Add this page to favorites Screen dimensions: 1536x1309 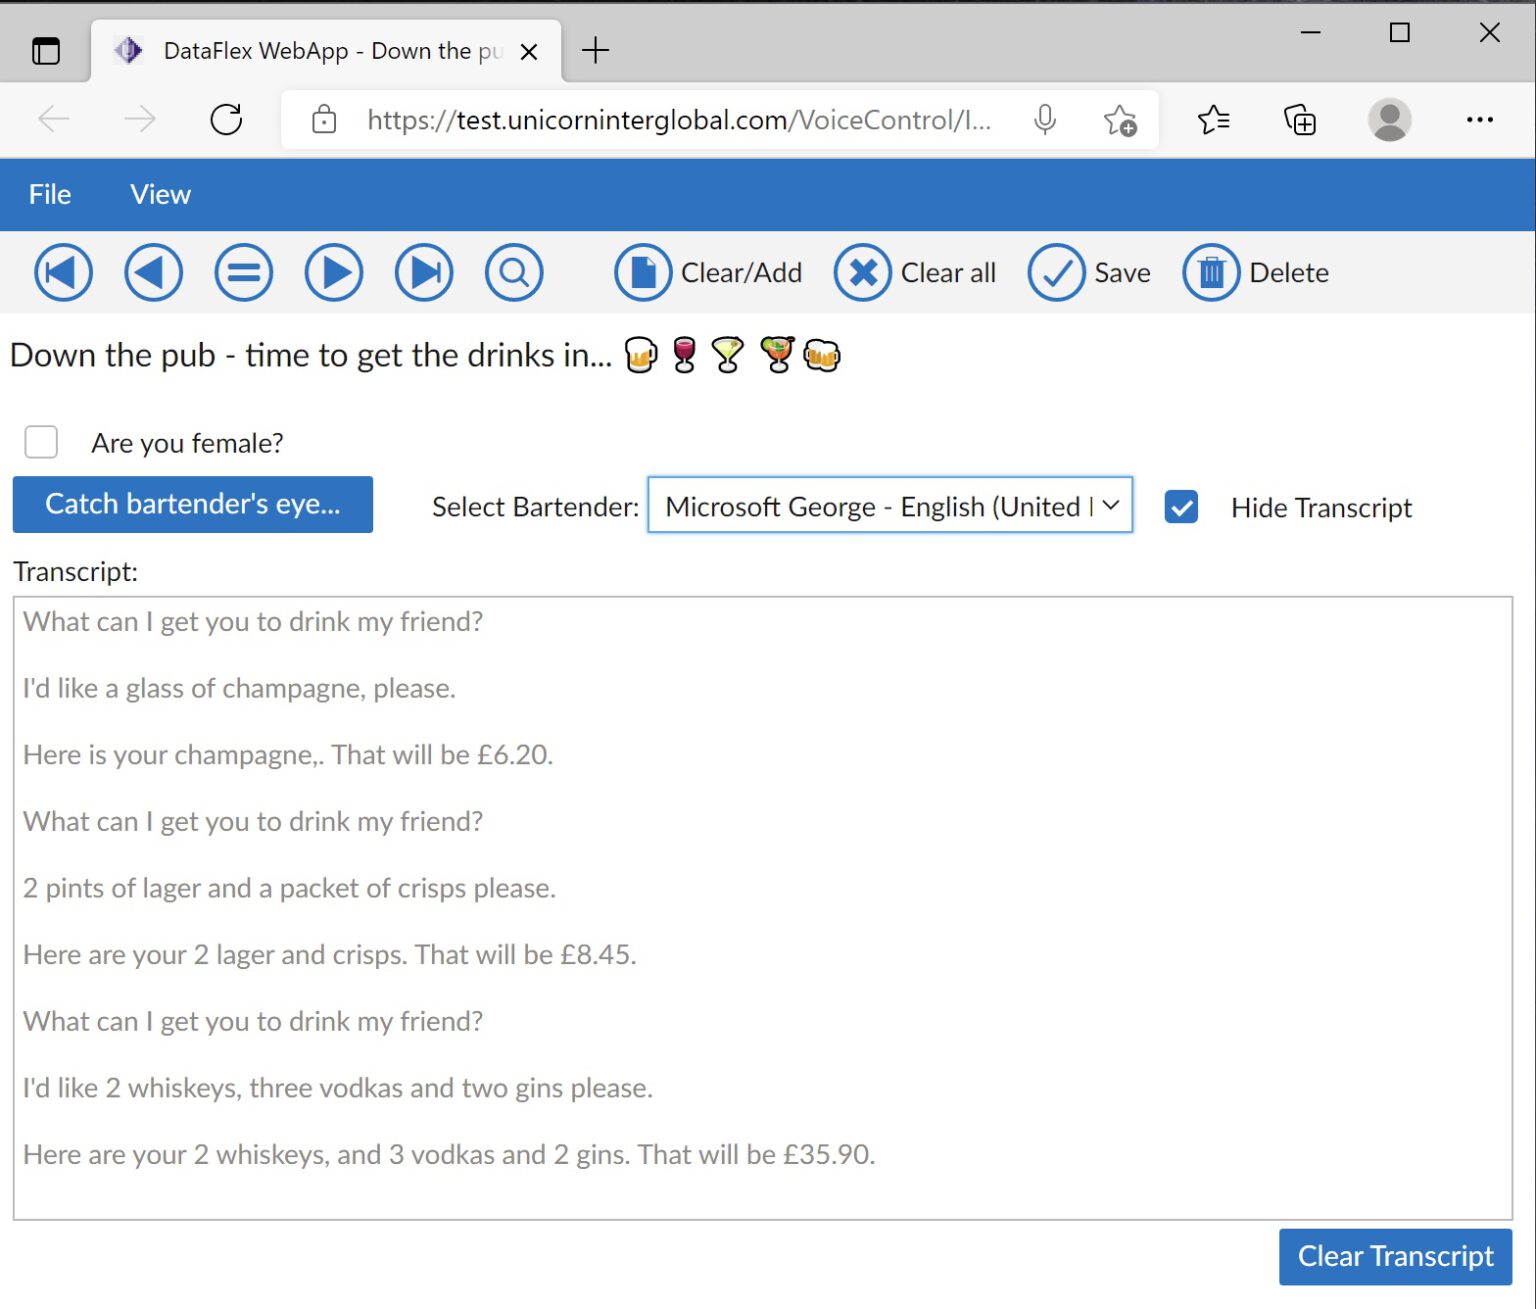tap(1120, 120)
